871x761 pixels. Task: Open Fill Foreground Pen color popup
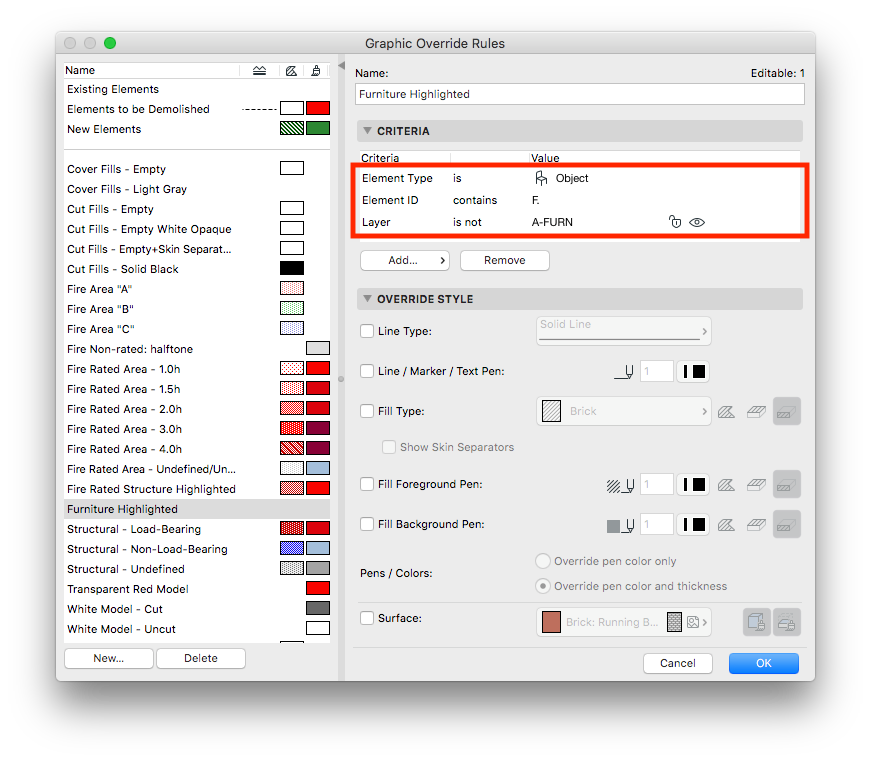coord(693,485)
